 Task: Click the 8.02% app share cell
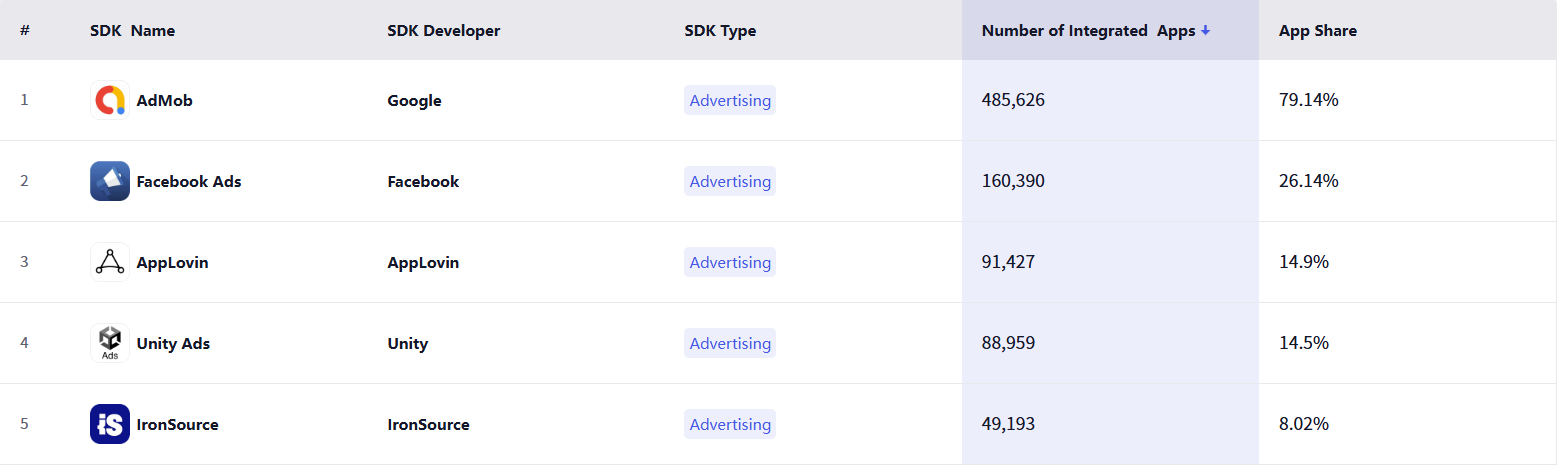(x=1304, y=424)
